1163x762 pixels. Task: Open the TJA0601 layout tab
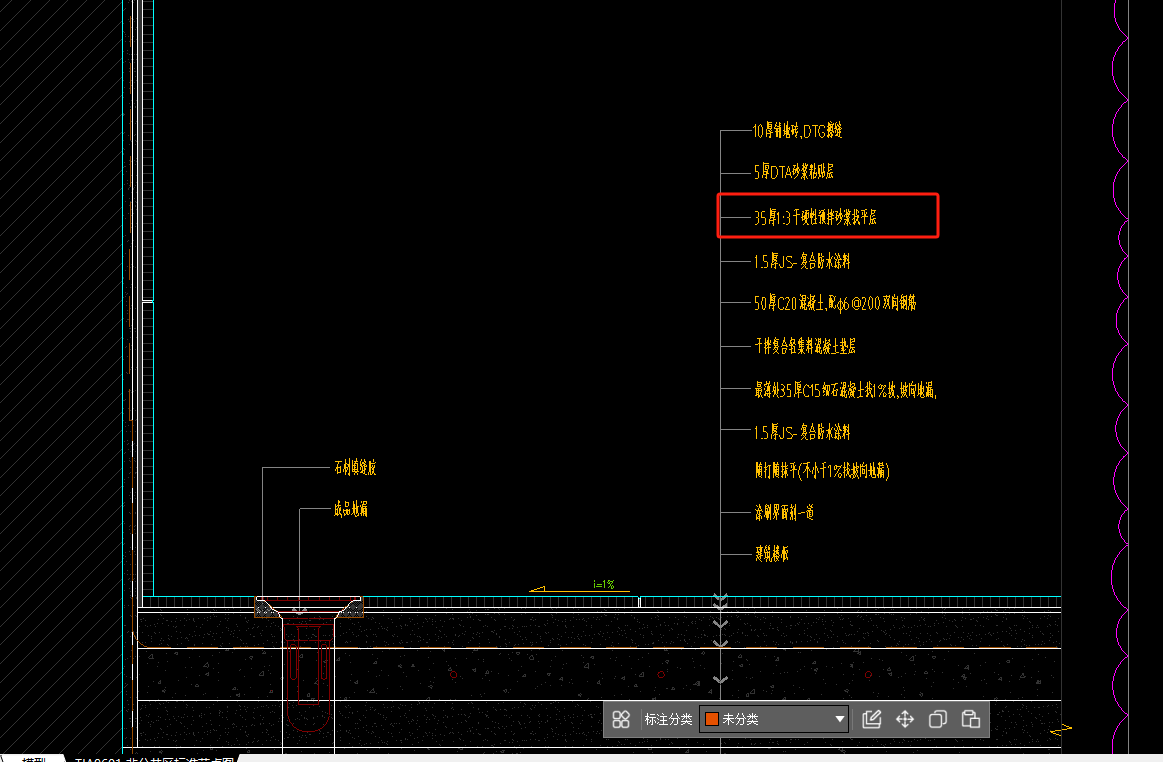155,760
